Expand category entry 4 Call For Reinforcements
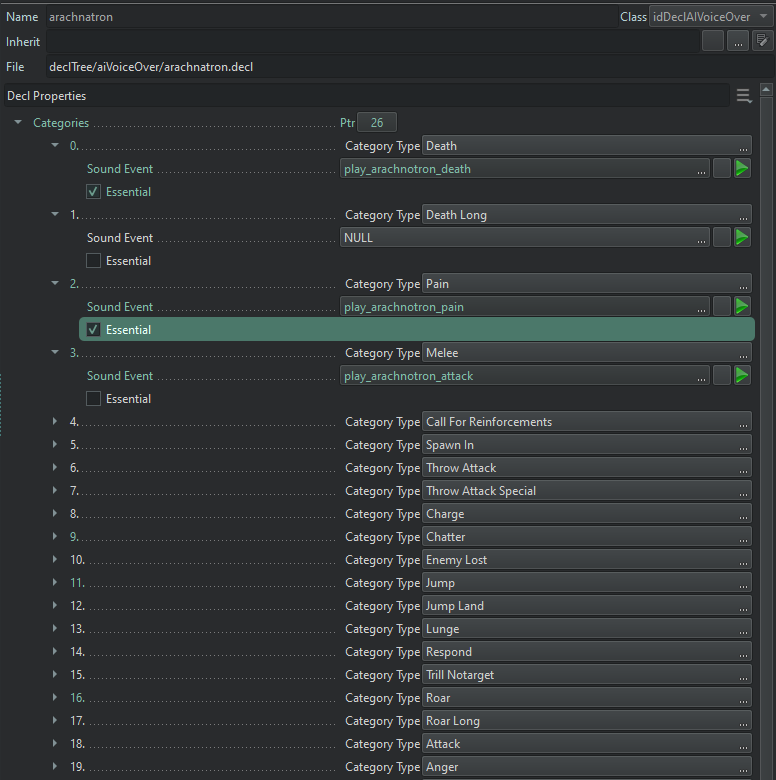 click(x=55, y=421)
